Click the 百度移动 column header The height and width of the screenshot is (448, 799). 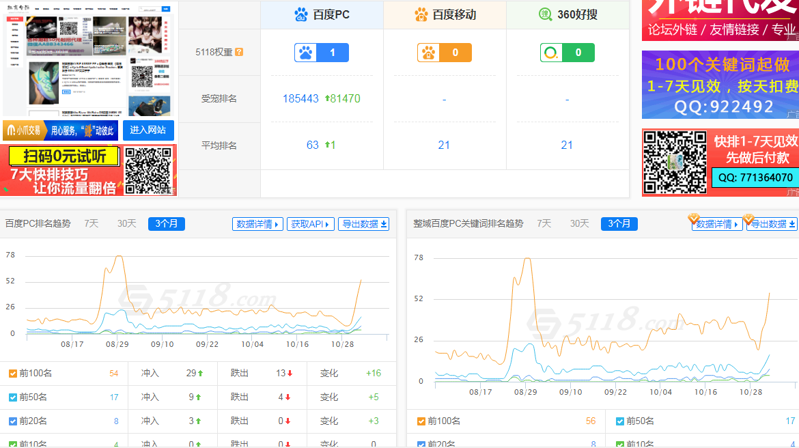coord(445,14)
